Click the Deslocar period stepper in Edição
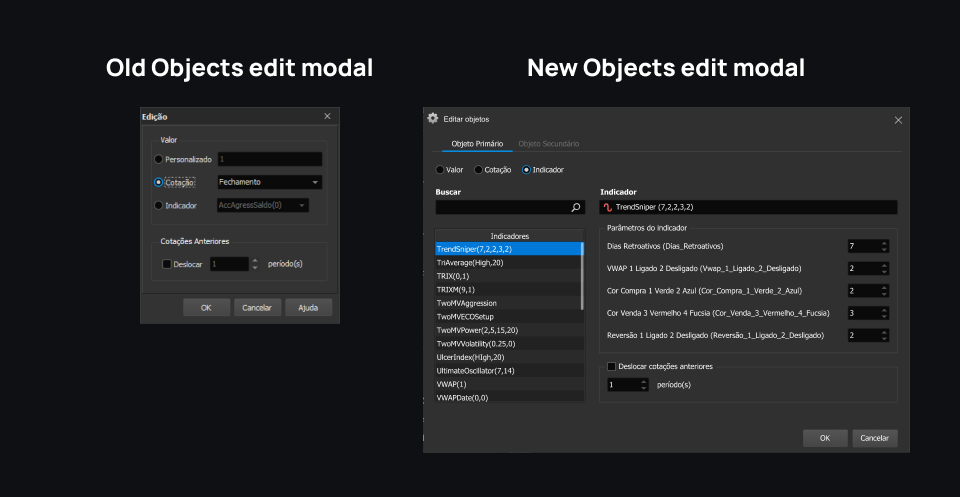Viewport: 960px width, 497px height. (255, 264)
